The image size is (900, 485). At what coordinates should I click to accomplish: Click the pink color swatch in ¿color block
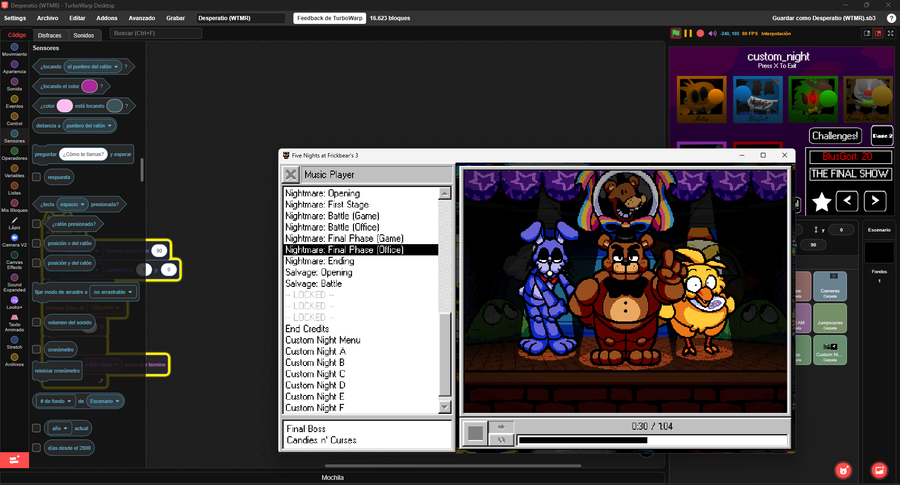coord(65,106)
